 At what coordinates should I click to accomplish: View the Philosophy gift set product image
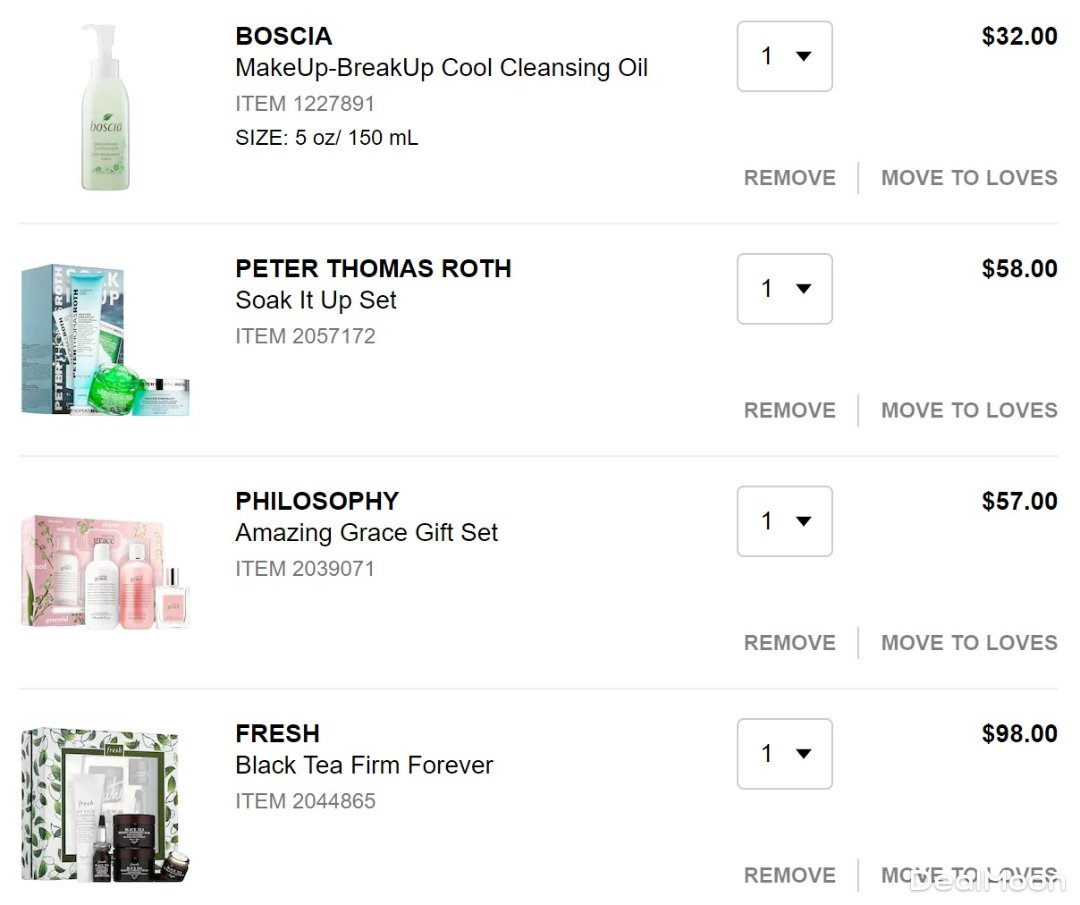pyautogui.click(x=104, y=572)
